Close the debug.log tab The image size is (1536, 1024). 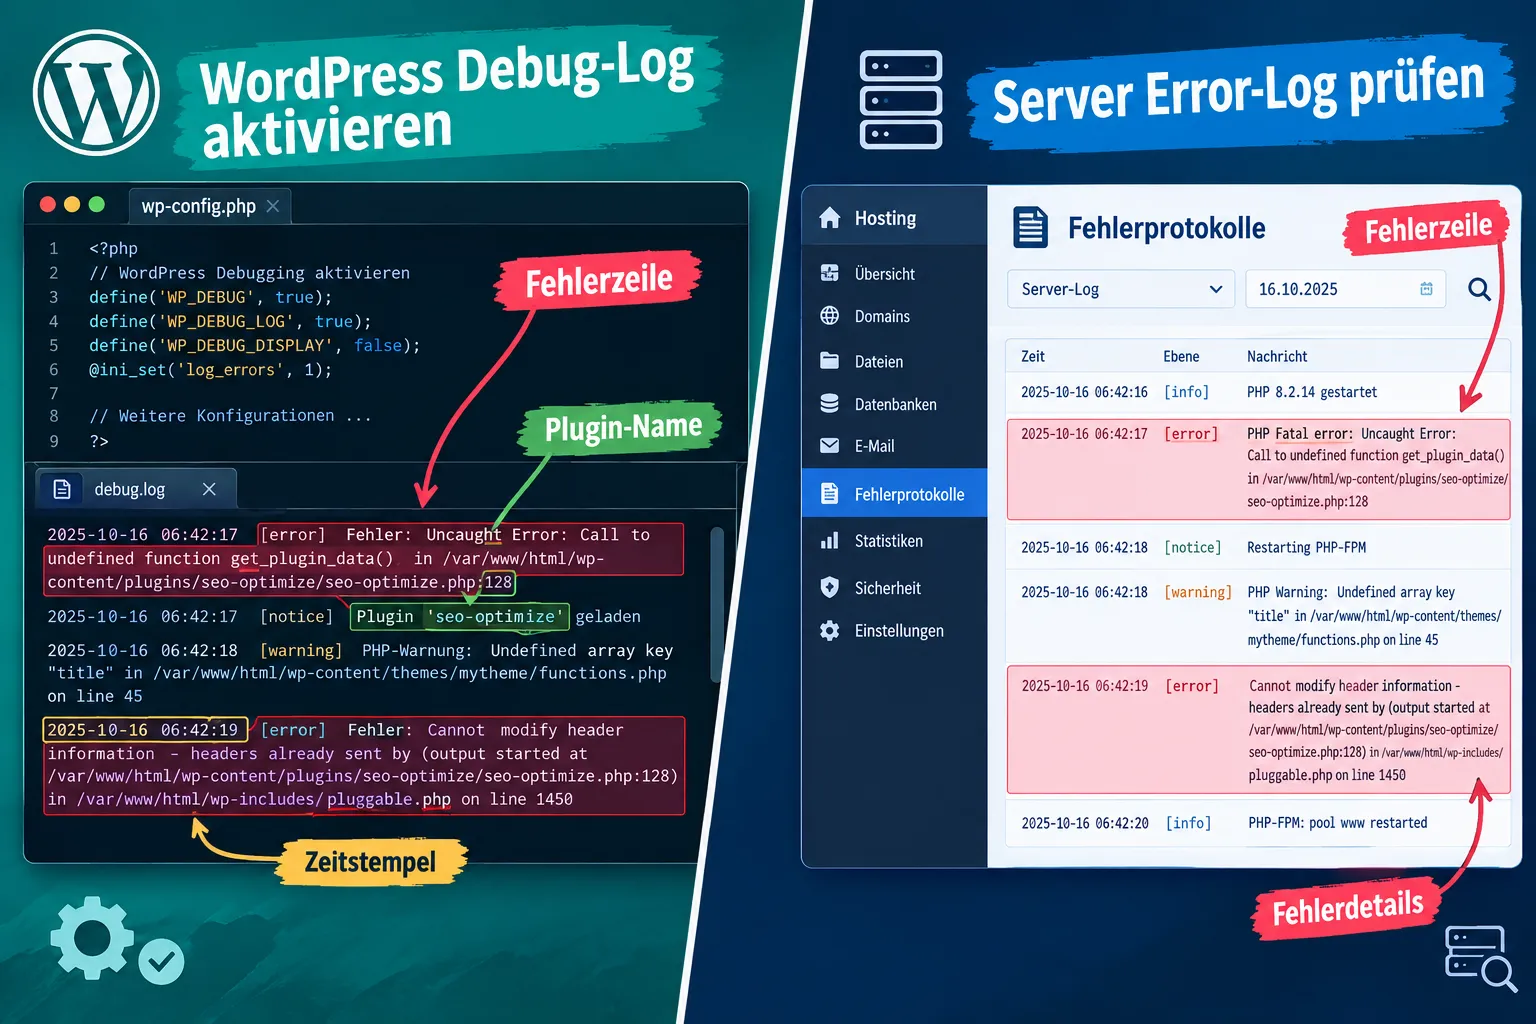[209, 489]
